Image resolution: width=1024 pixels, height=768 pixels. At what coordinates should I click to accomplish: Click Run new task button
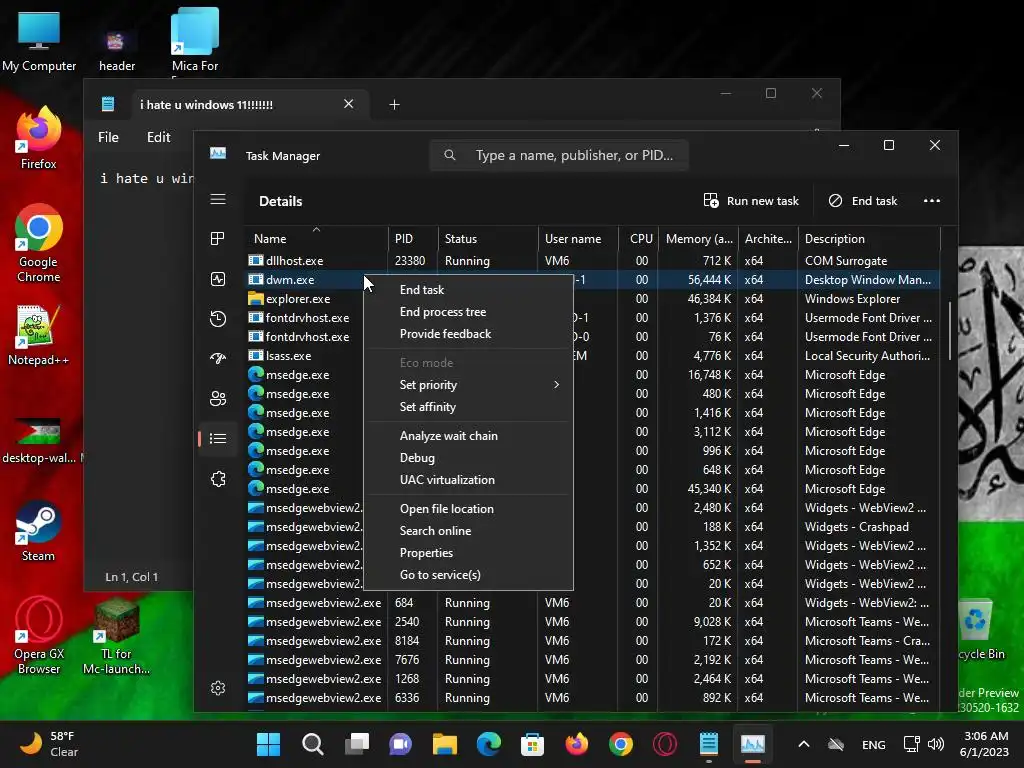coord(751,200)
